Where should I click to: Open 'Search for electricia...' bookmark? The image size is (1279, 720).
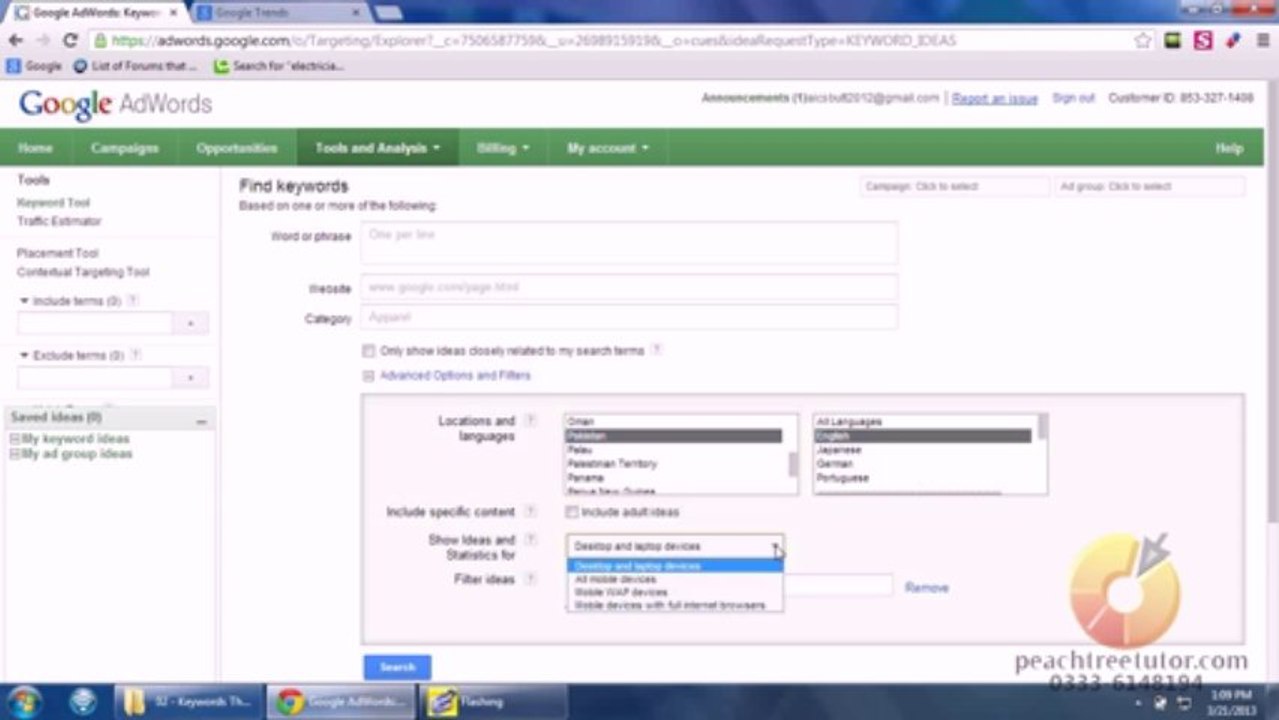279,66
